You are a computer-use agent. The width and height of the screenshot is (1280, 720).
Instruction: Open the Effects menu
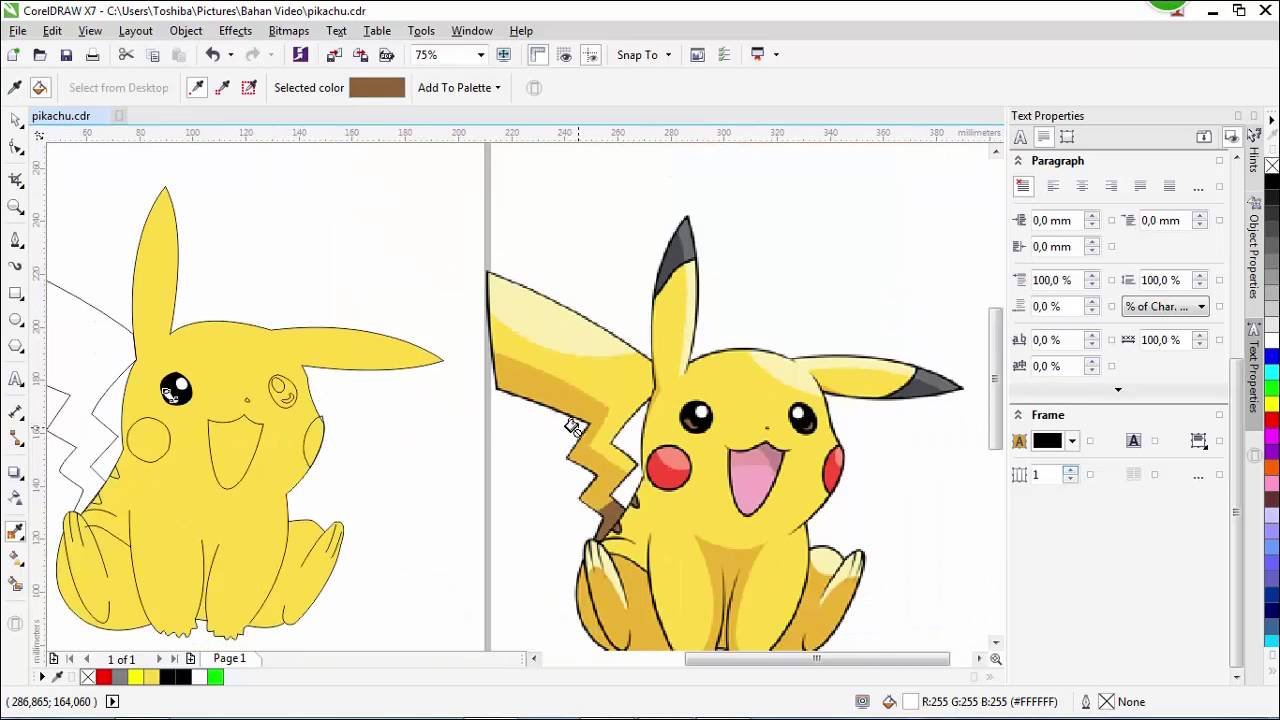[235, 31]
